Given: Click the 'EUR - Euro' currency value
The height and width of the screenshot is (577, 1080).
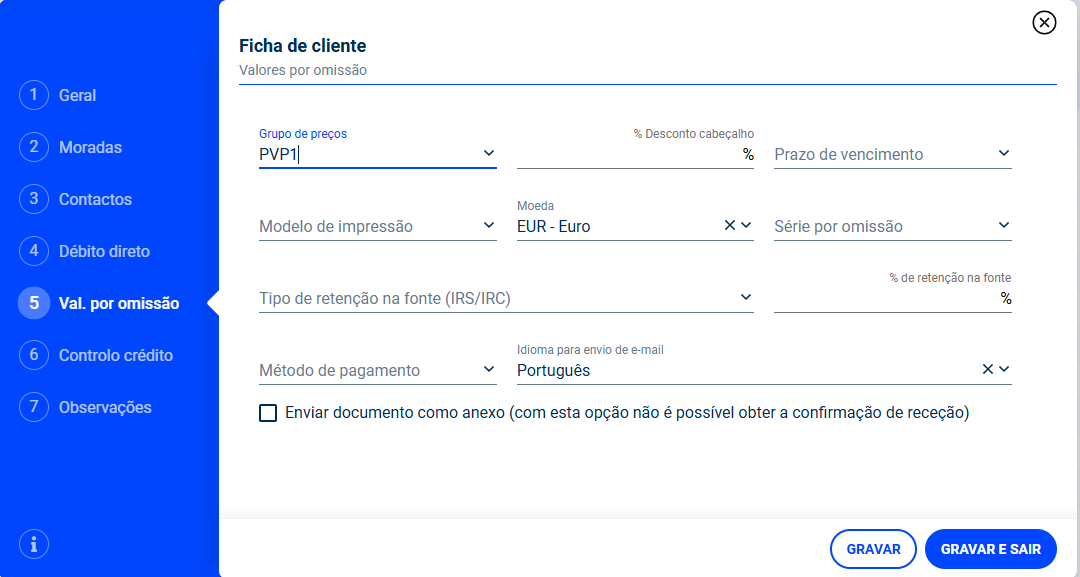Looking at the screenshot, I should coord(554,227).
